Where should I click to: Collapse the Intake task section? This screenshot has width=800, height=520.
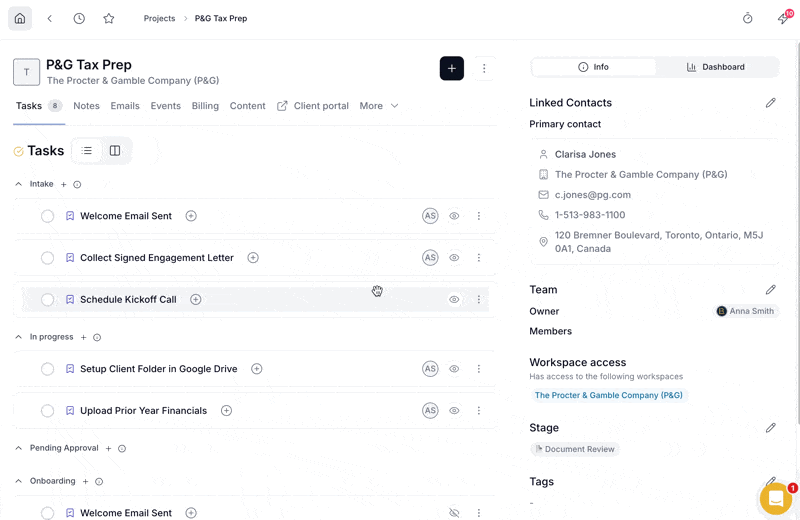click(x=19, y=184)
